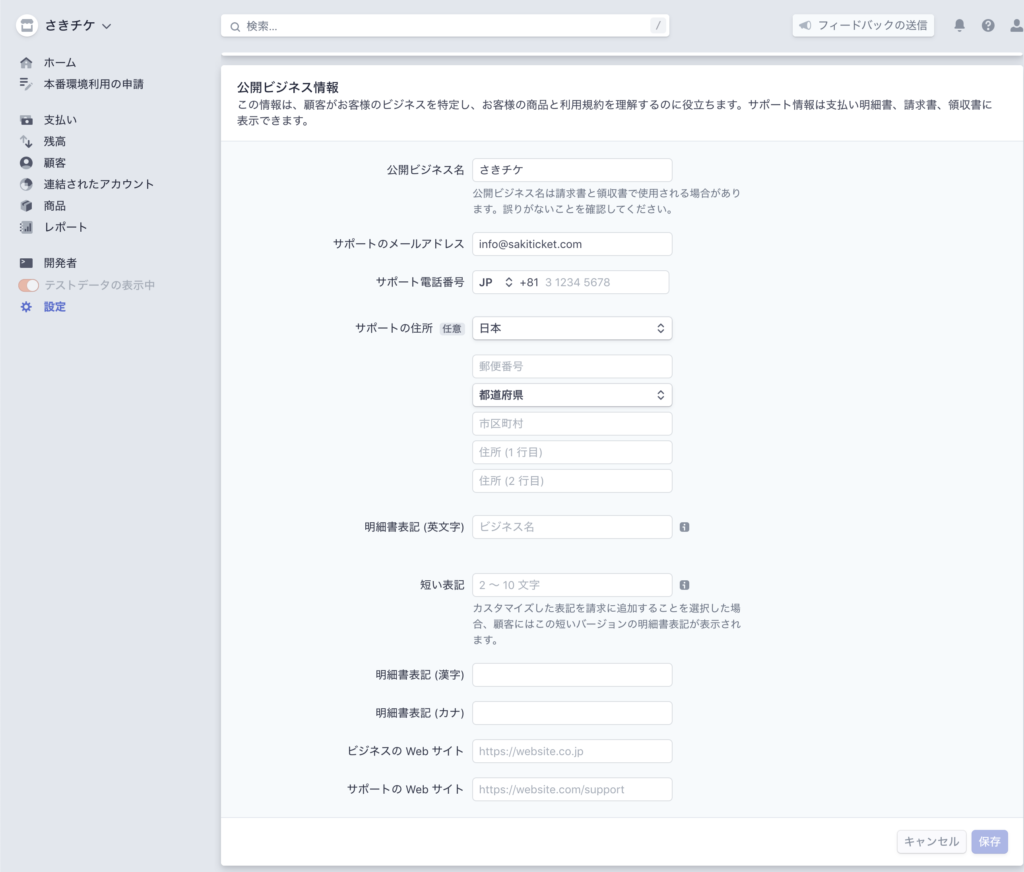This screenshot has width=1024, height=872.
Task: Open 連結されたアカウント in sidebar
Action: (x=99, y=184)
